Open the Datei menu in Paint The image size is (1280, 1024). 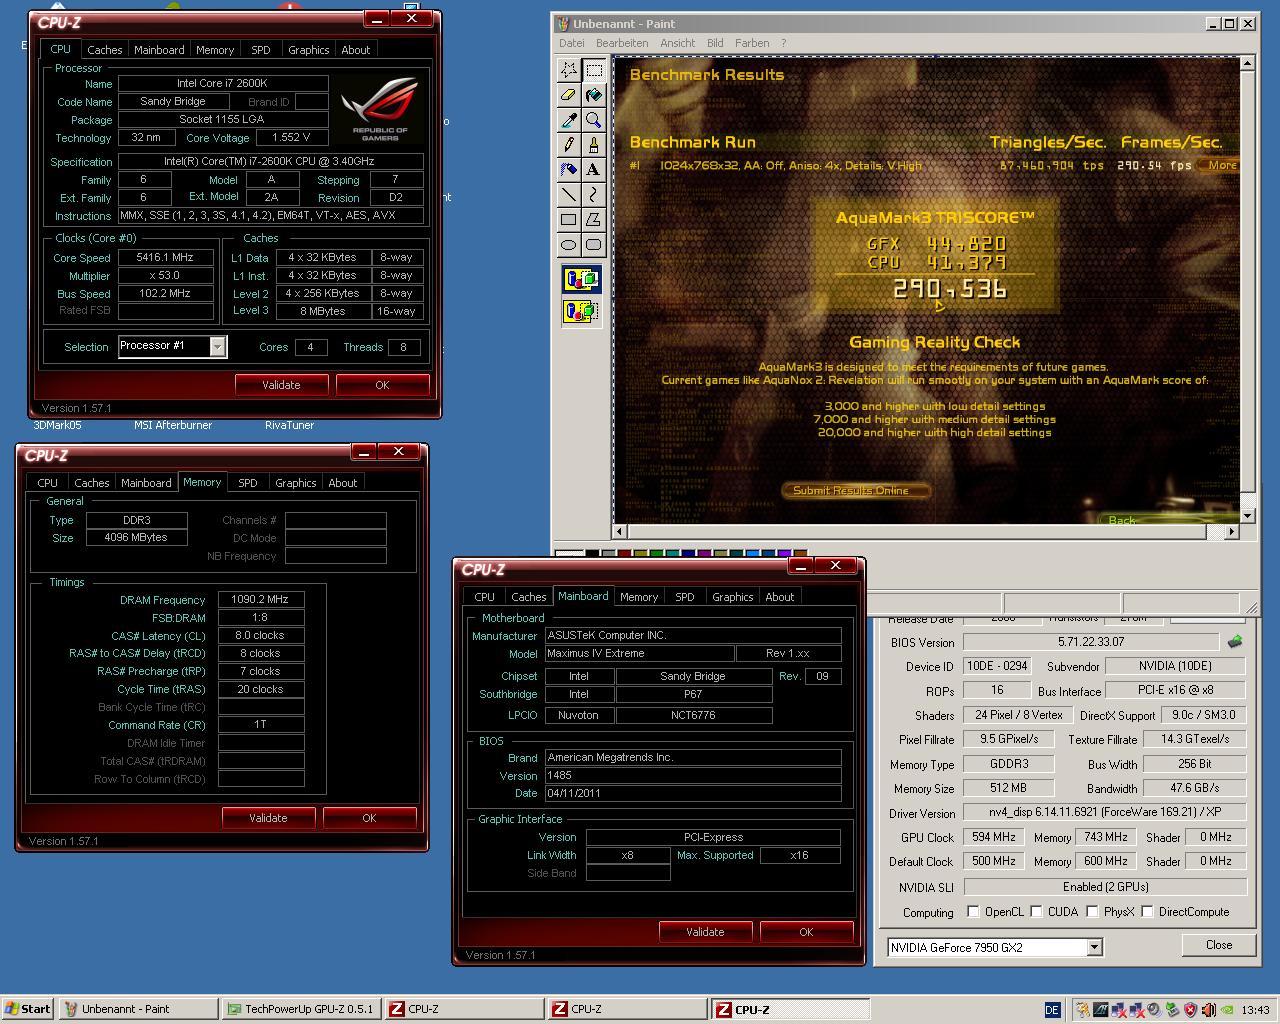point(572,43)
